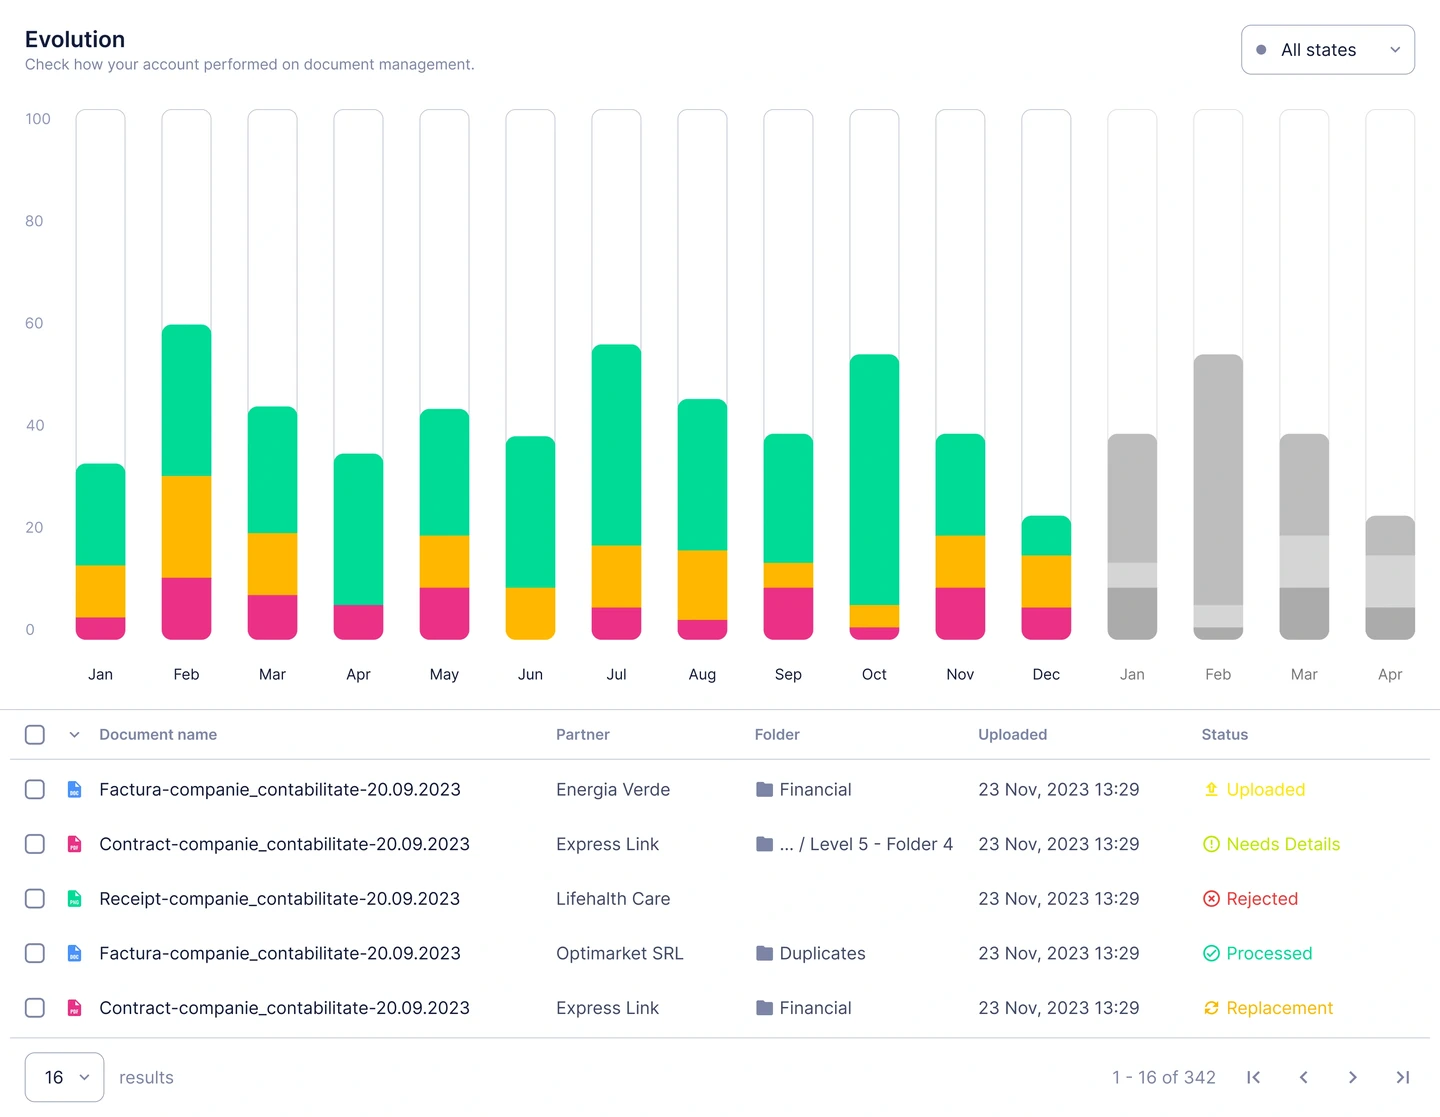Image resolution: width=1440 pixels, height=1117 pixels.
Task: Open the All states filter dropdown
Action: coord(1327,50)
